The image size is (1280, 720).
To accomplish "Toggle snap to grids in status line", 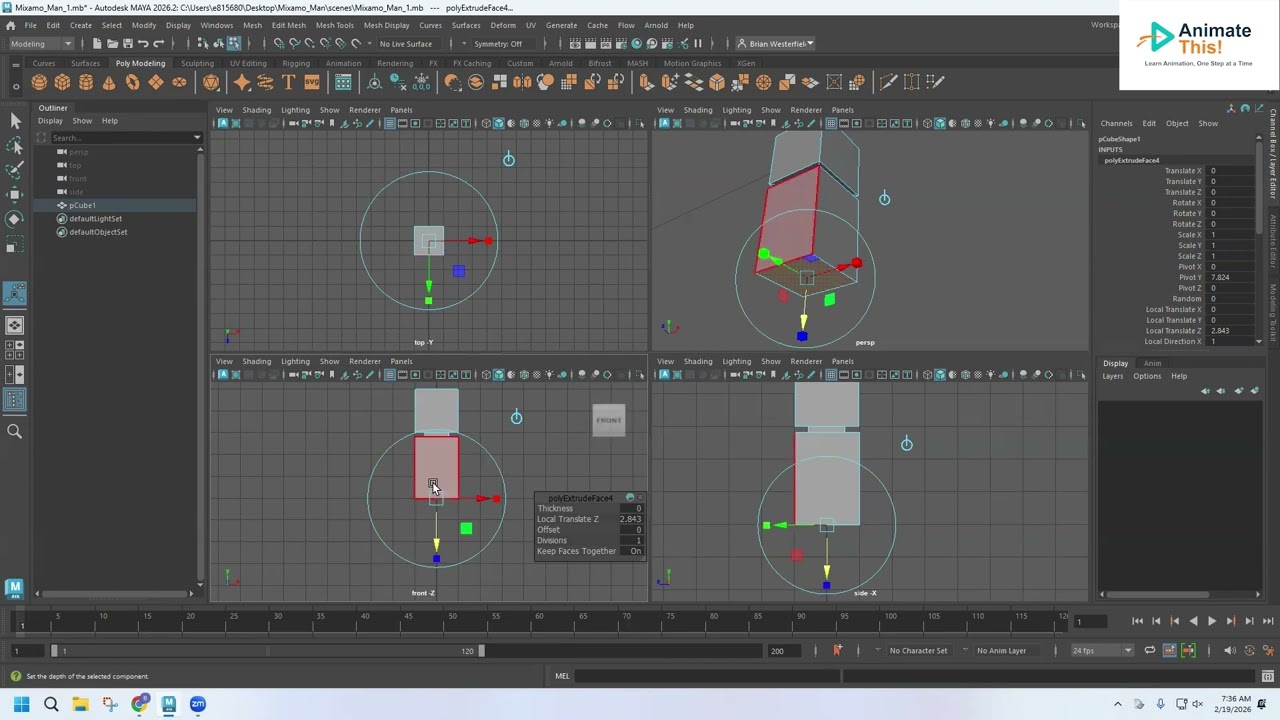I will click(x=279, y=44).
